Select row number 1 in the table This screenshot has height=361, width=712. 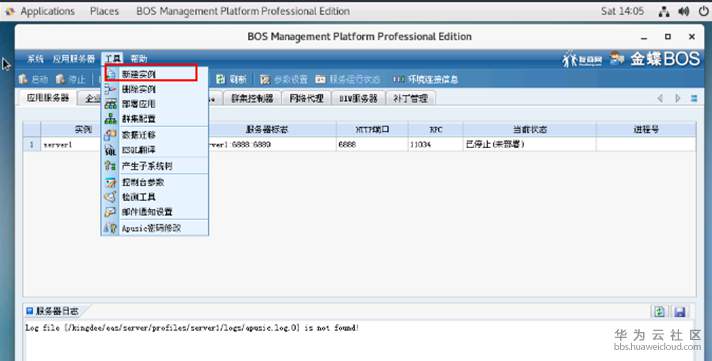pyautogui.click(x=32, y=145)
